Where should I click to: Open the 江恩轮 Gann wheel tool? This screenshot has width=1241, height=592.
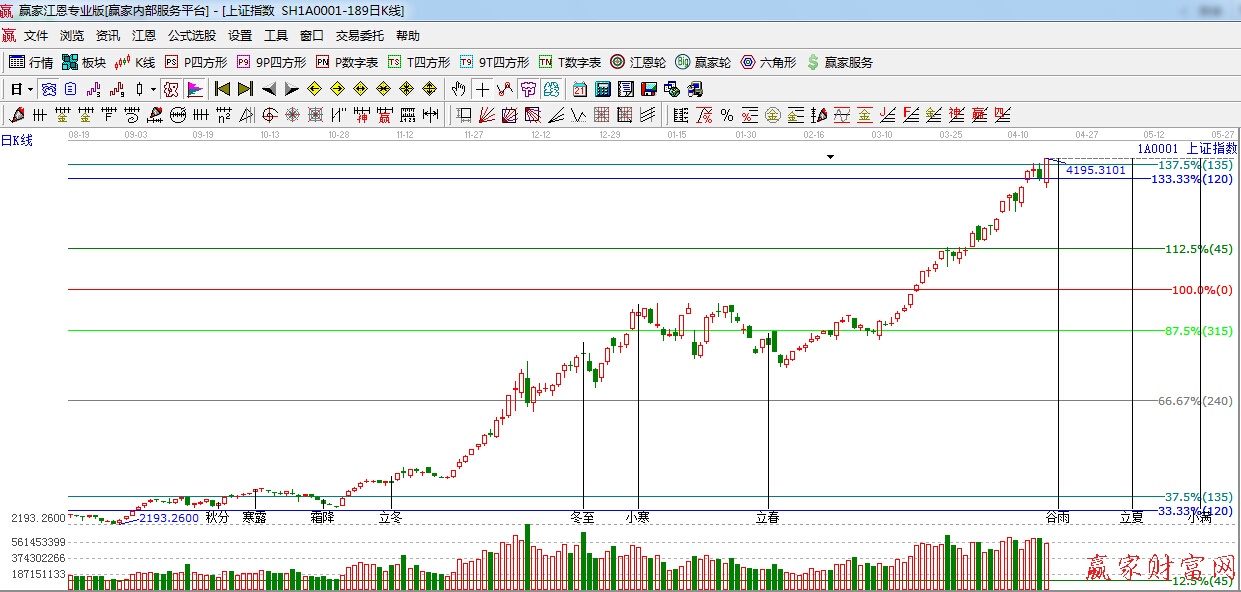point(638,62)
